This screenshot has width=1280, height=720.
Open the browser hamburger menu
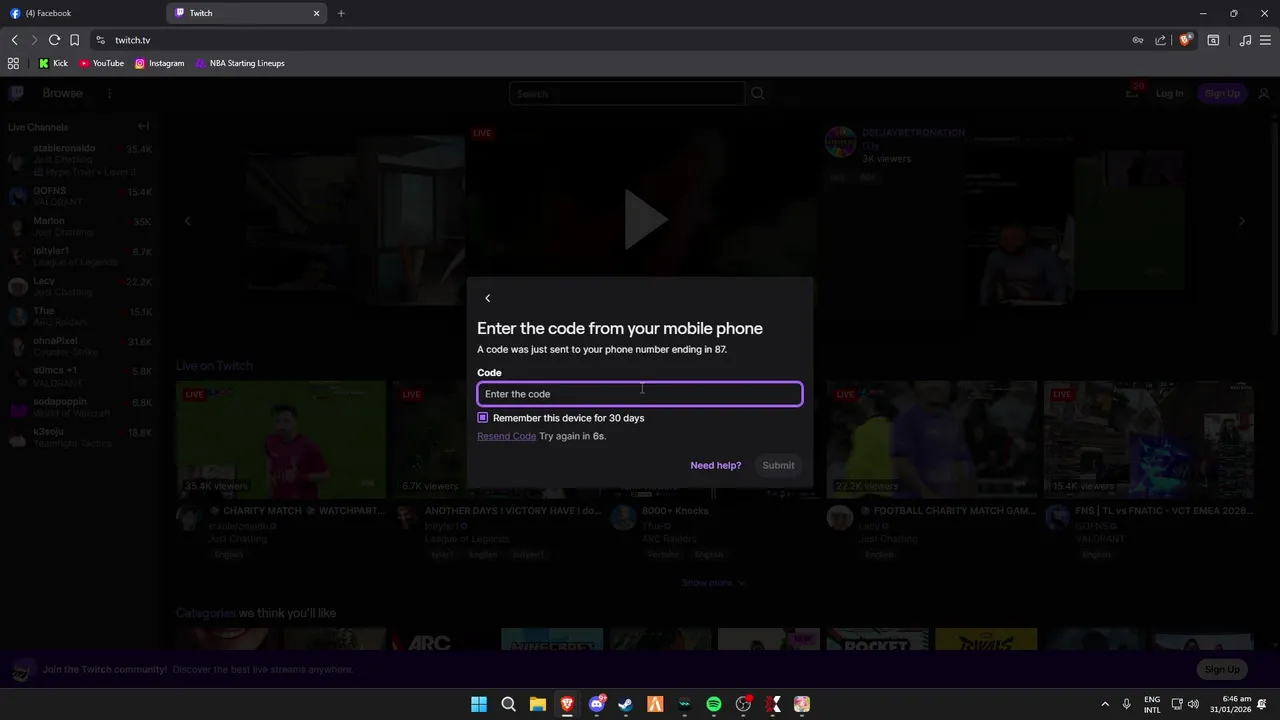(x=1266, y=40)
